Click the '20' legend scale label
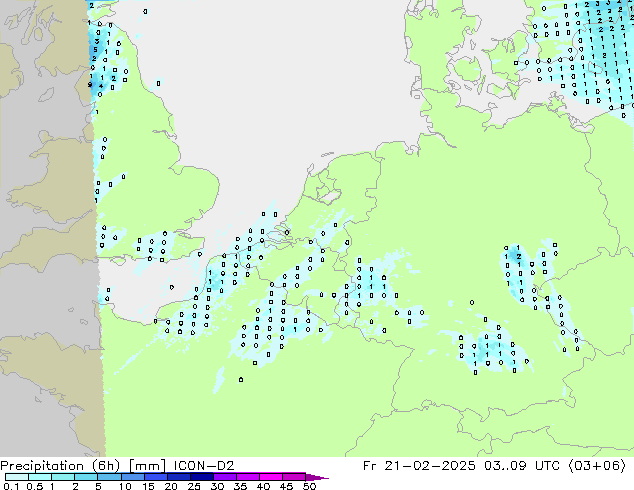 (x=171, y=486)
